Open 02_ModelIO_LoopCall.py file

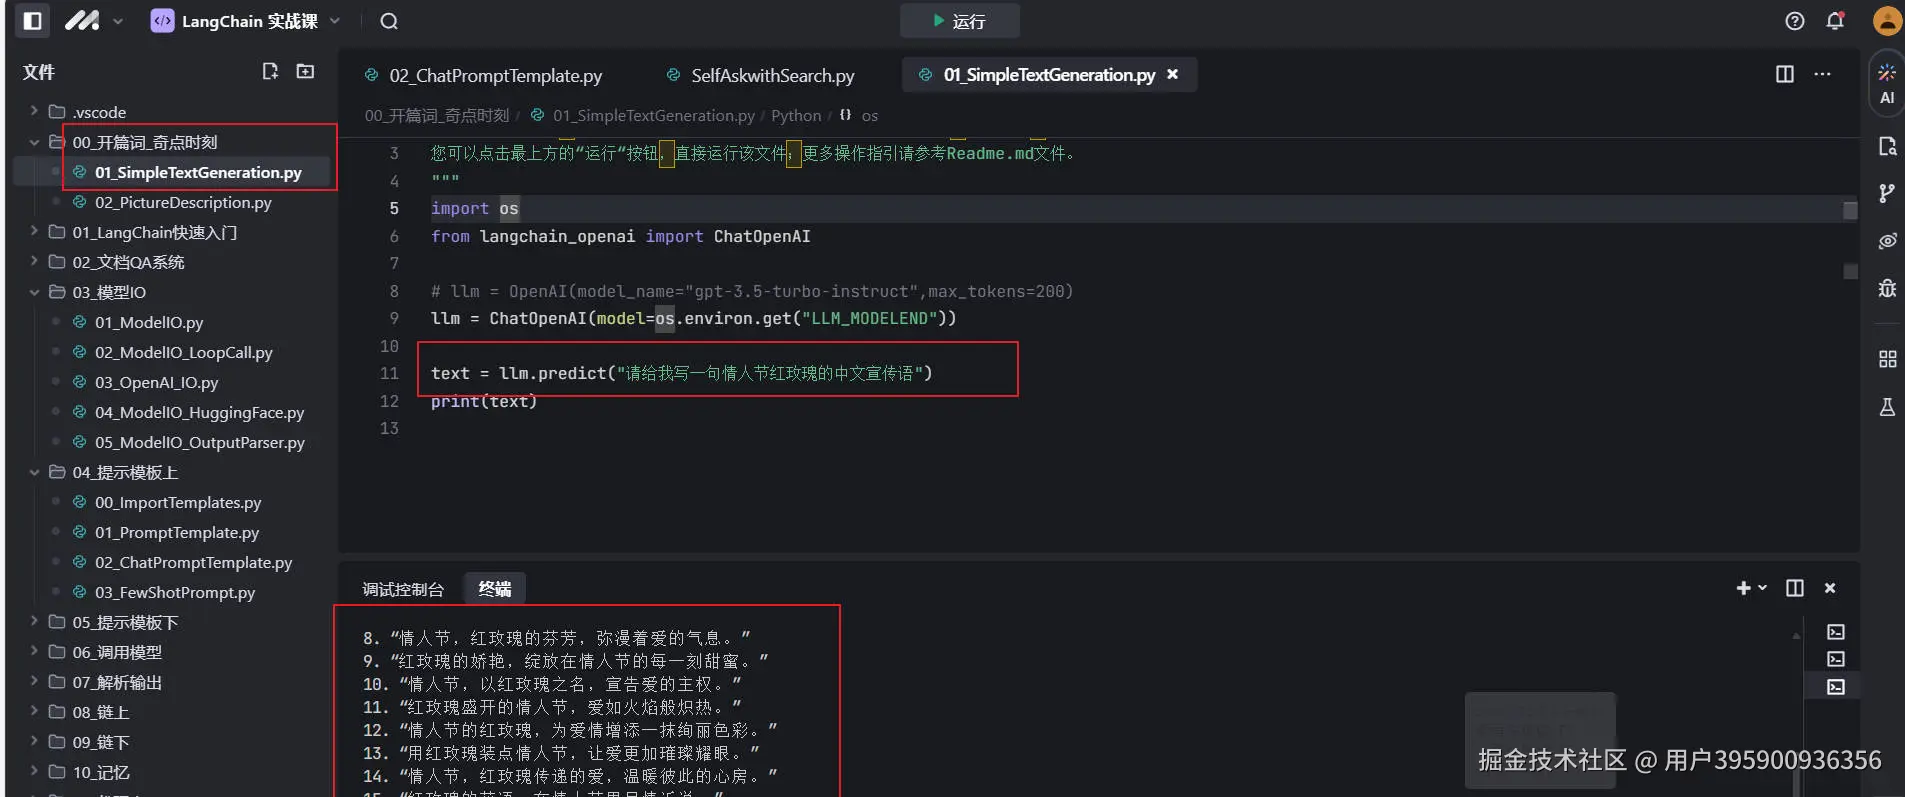(x=183, y=352)
